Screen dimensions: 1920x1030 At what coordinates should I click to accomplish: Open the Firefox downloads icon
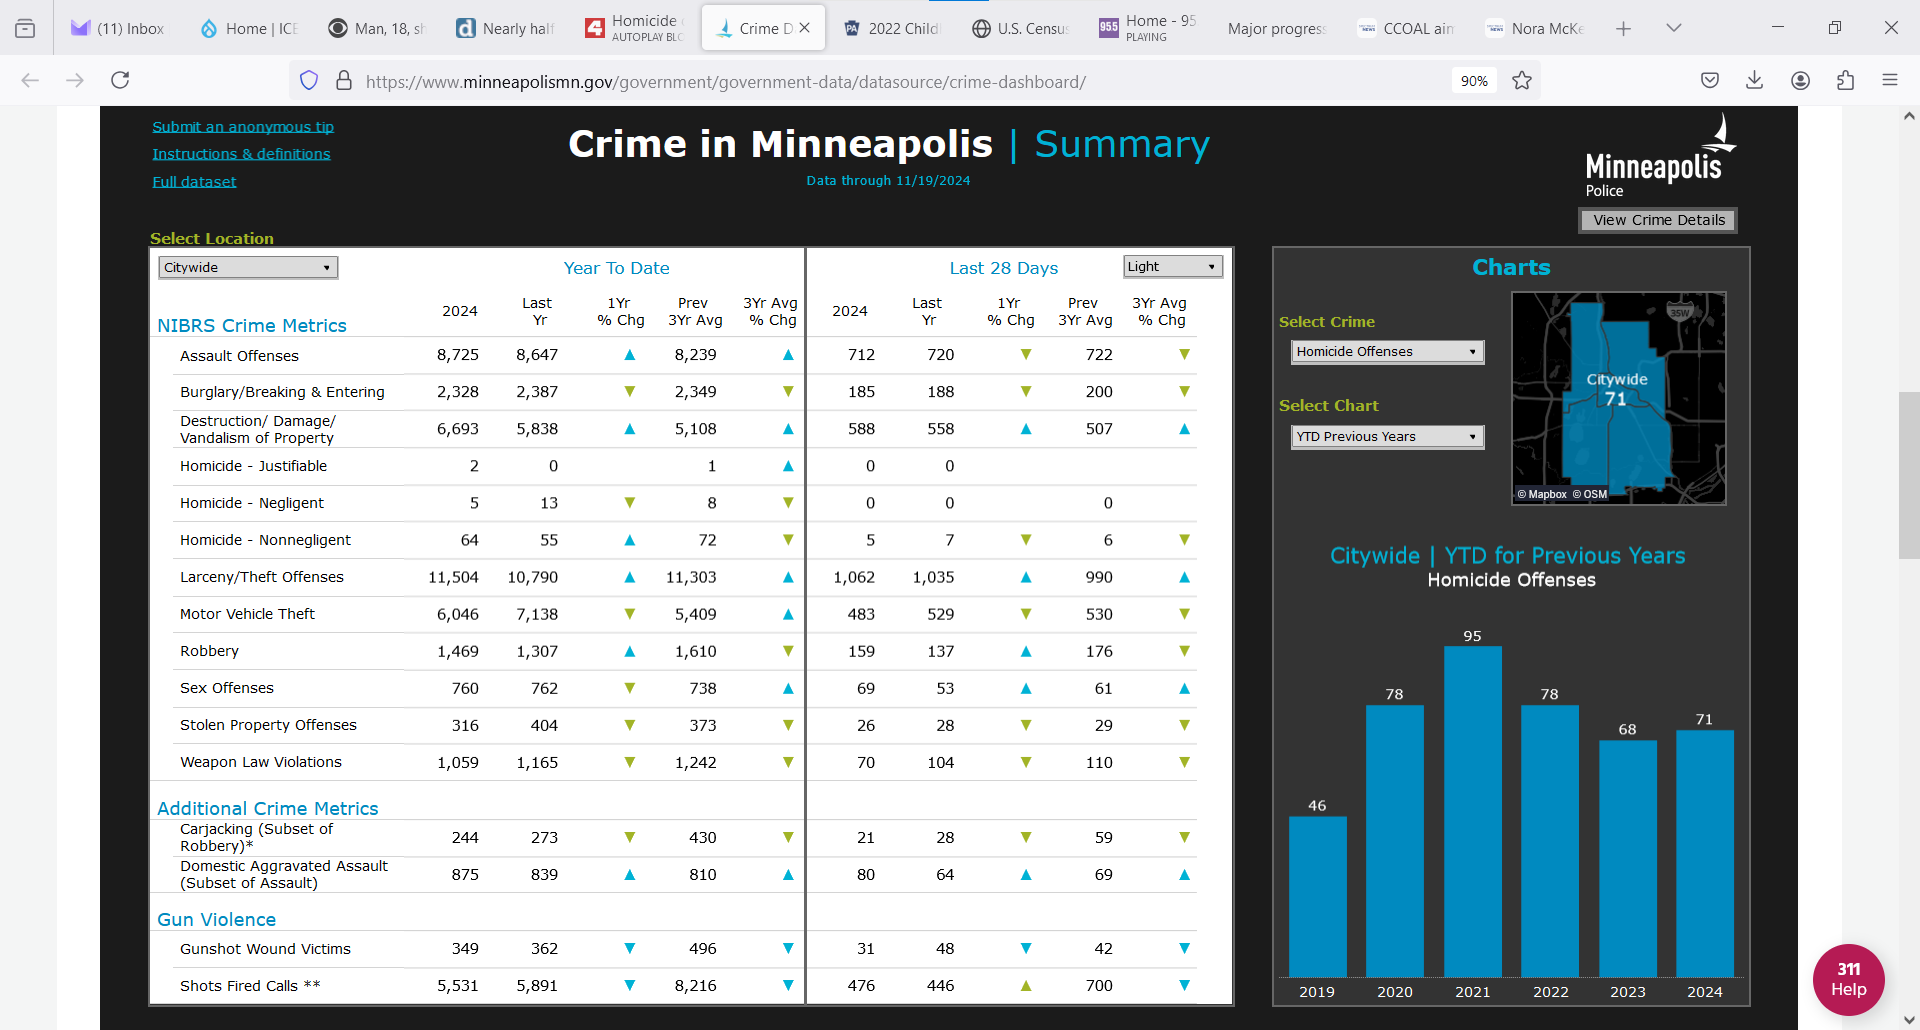1754,80
